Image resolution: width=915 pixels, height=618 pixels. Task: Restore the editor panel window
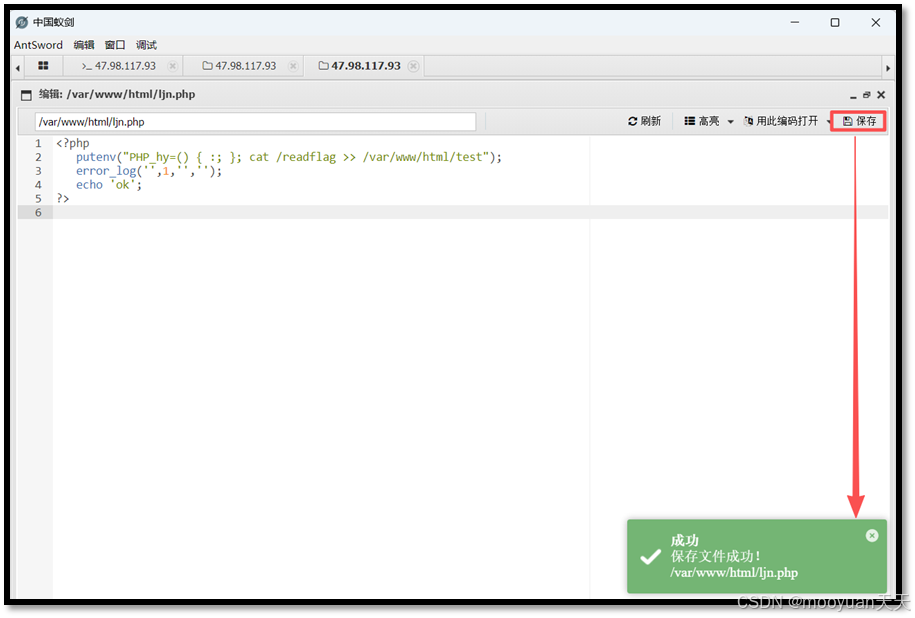[867, 95]
